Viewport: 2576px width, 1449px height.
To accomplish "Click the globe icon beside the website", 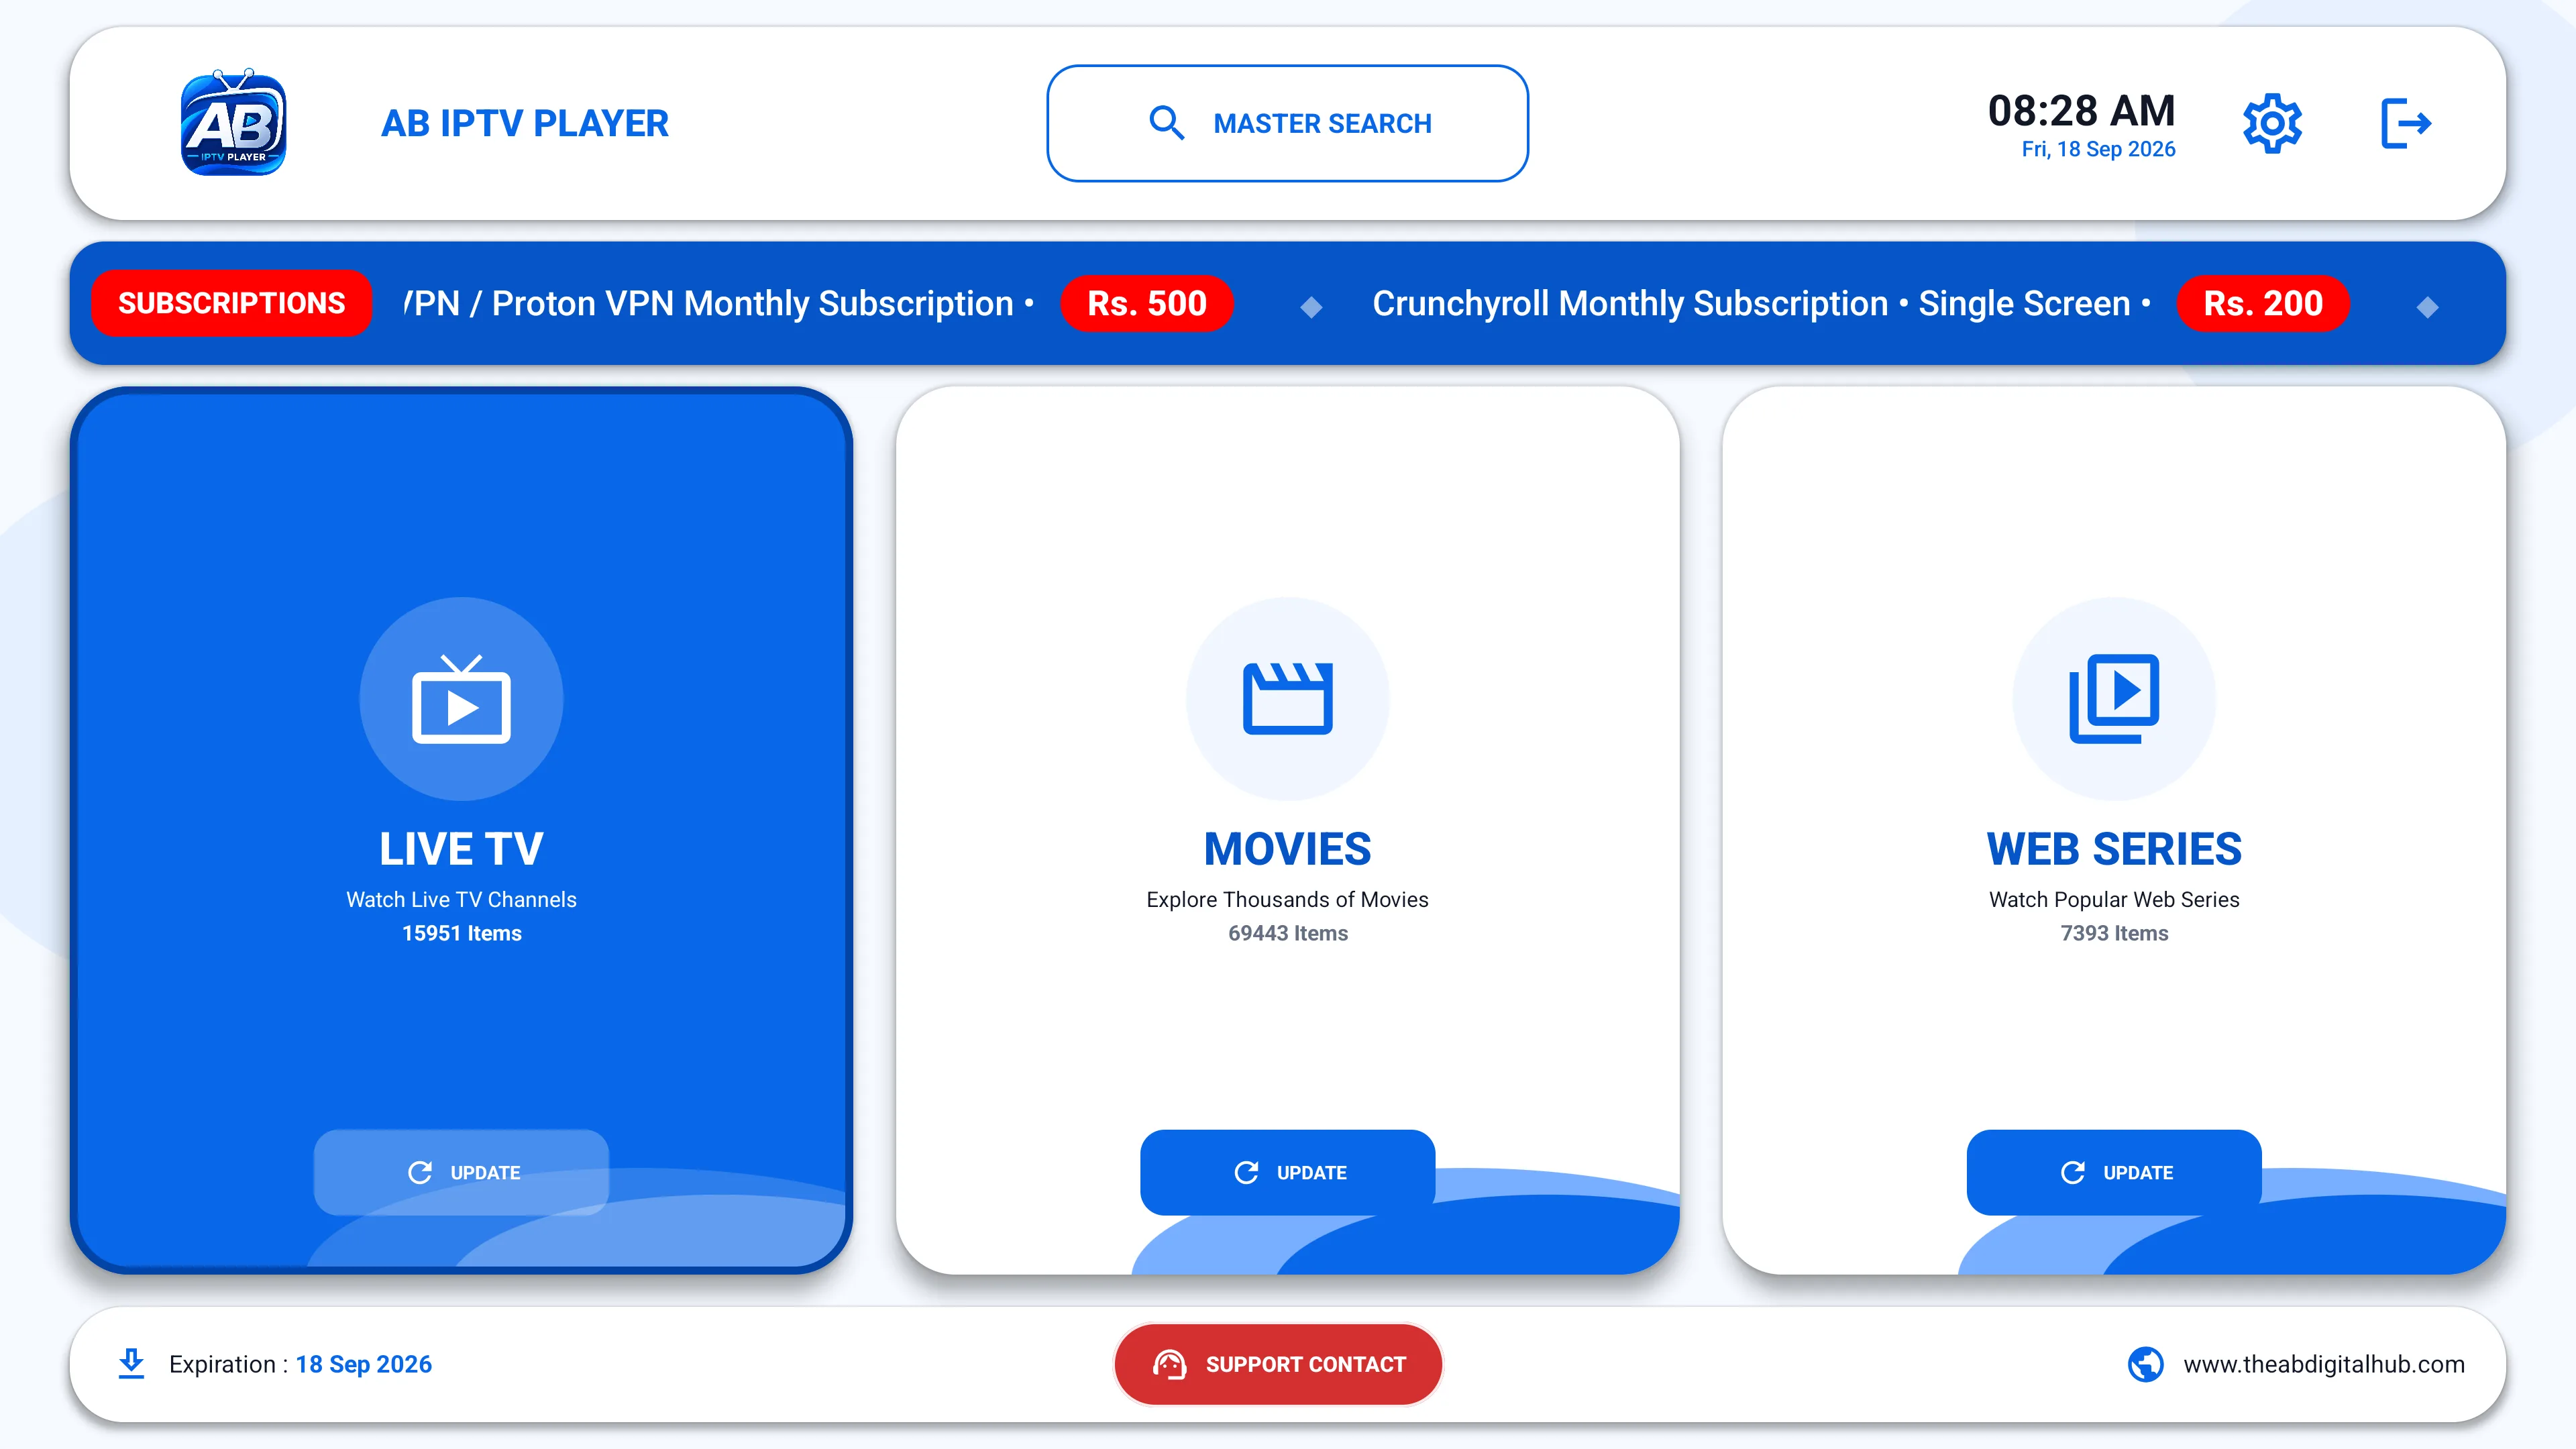I will [x=2145, y=1364].
